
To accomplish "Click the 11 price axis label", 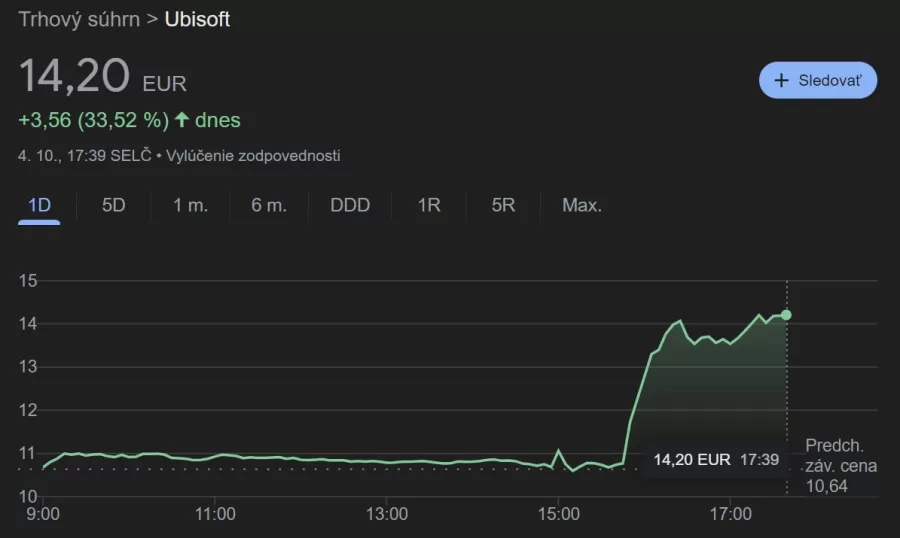I will [x=28, y=453].
